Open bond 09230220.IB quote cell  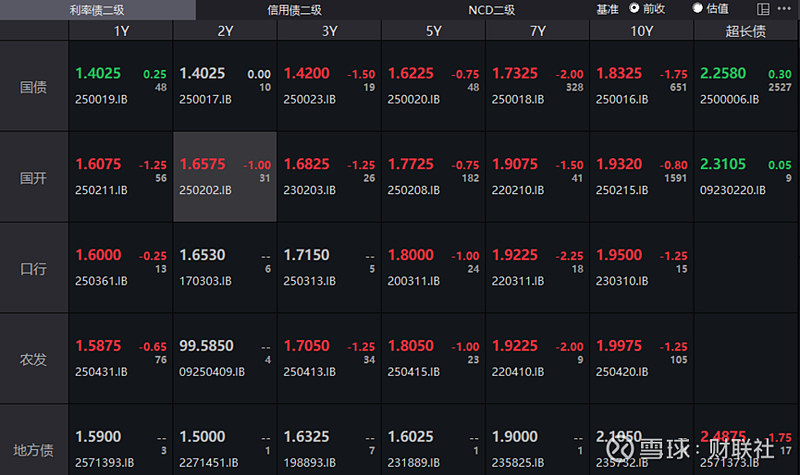click(x=745, y=177)
